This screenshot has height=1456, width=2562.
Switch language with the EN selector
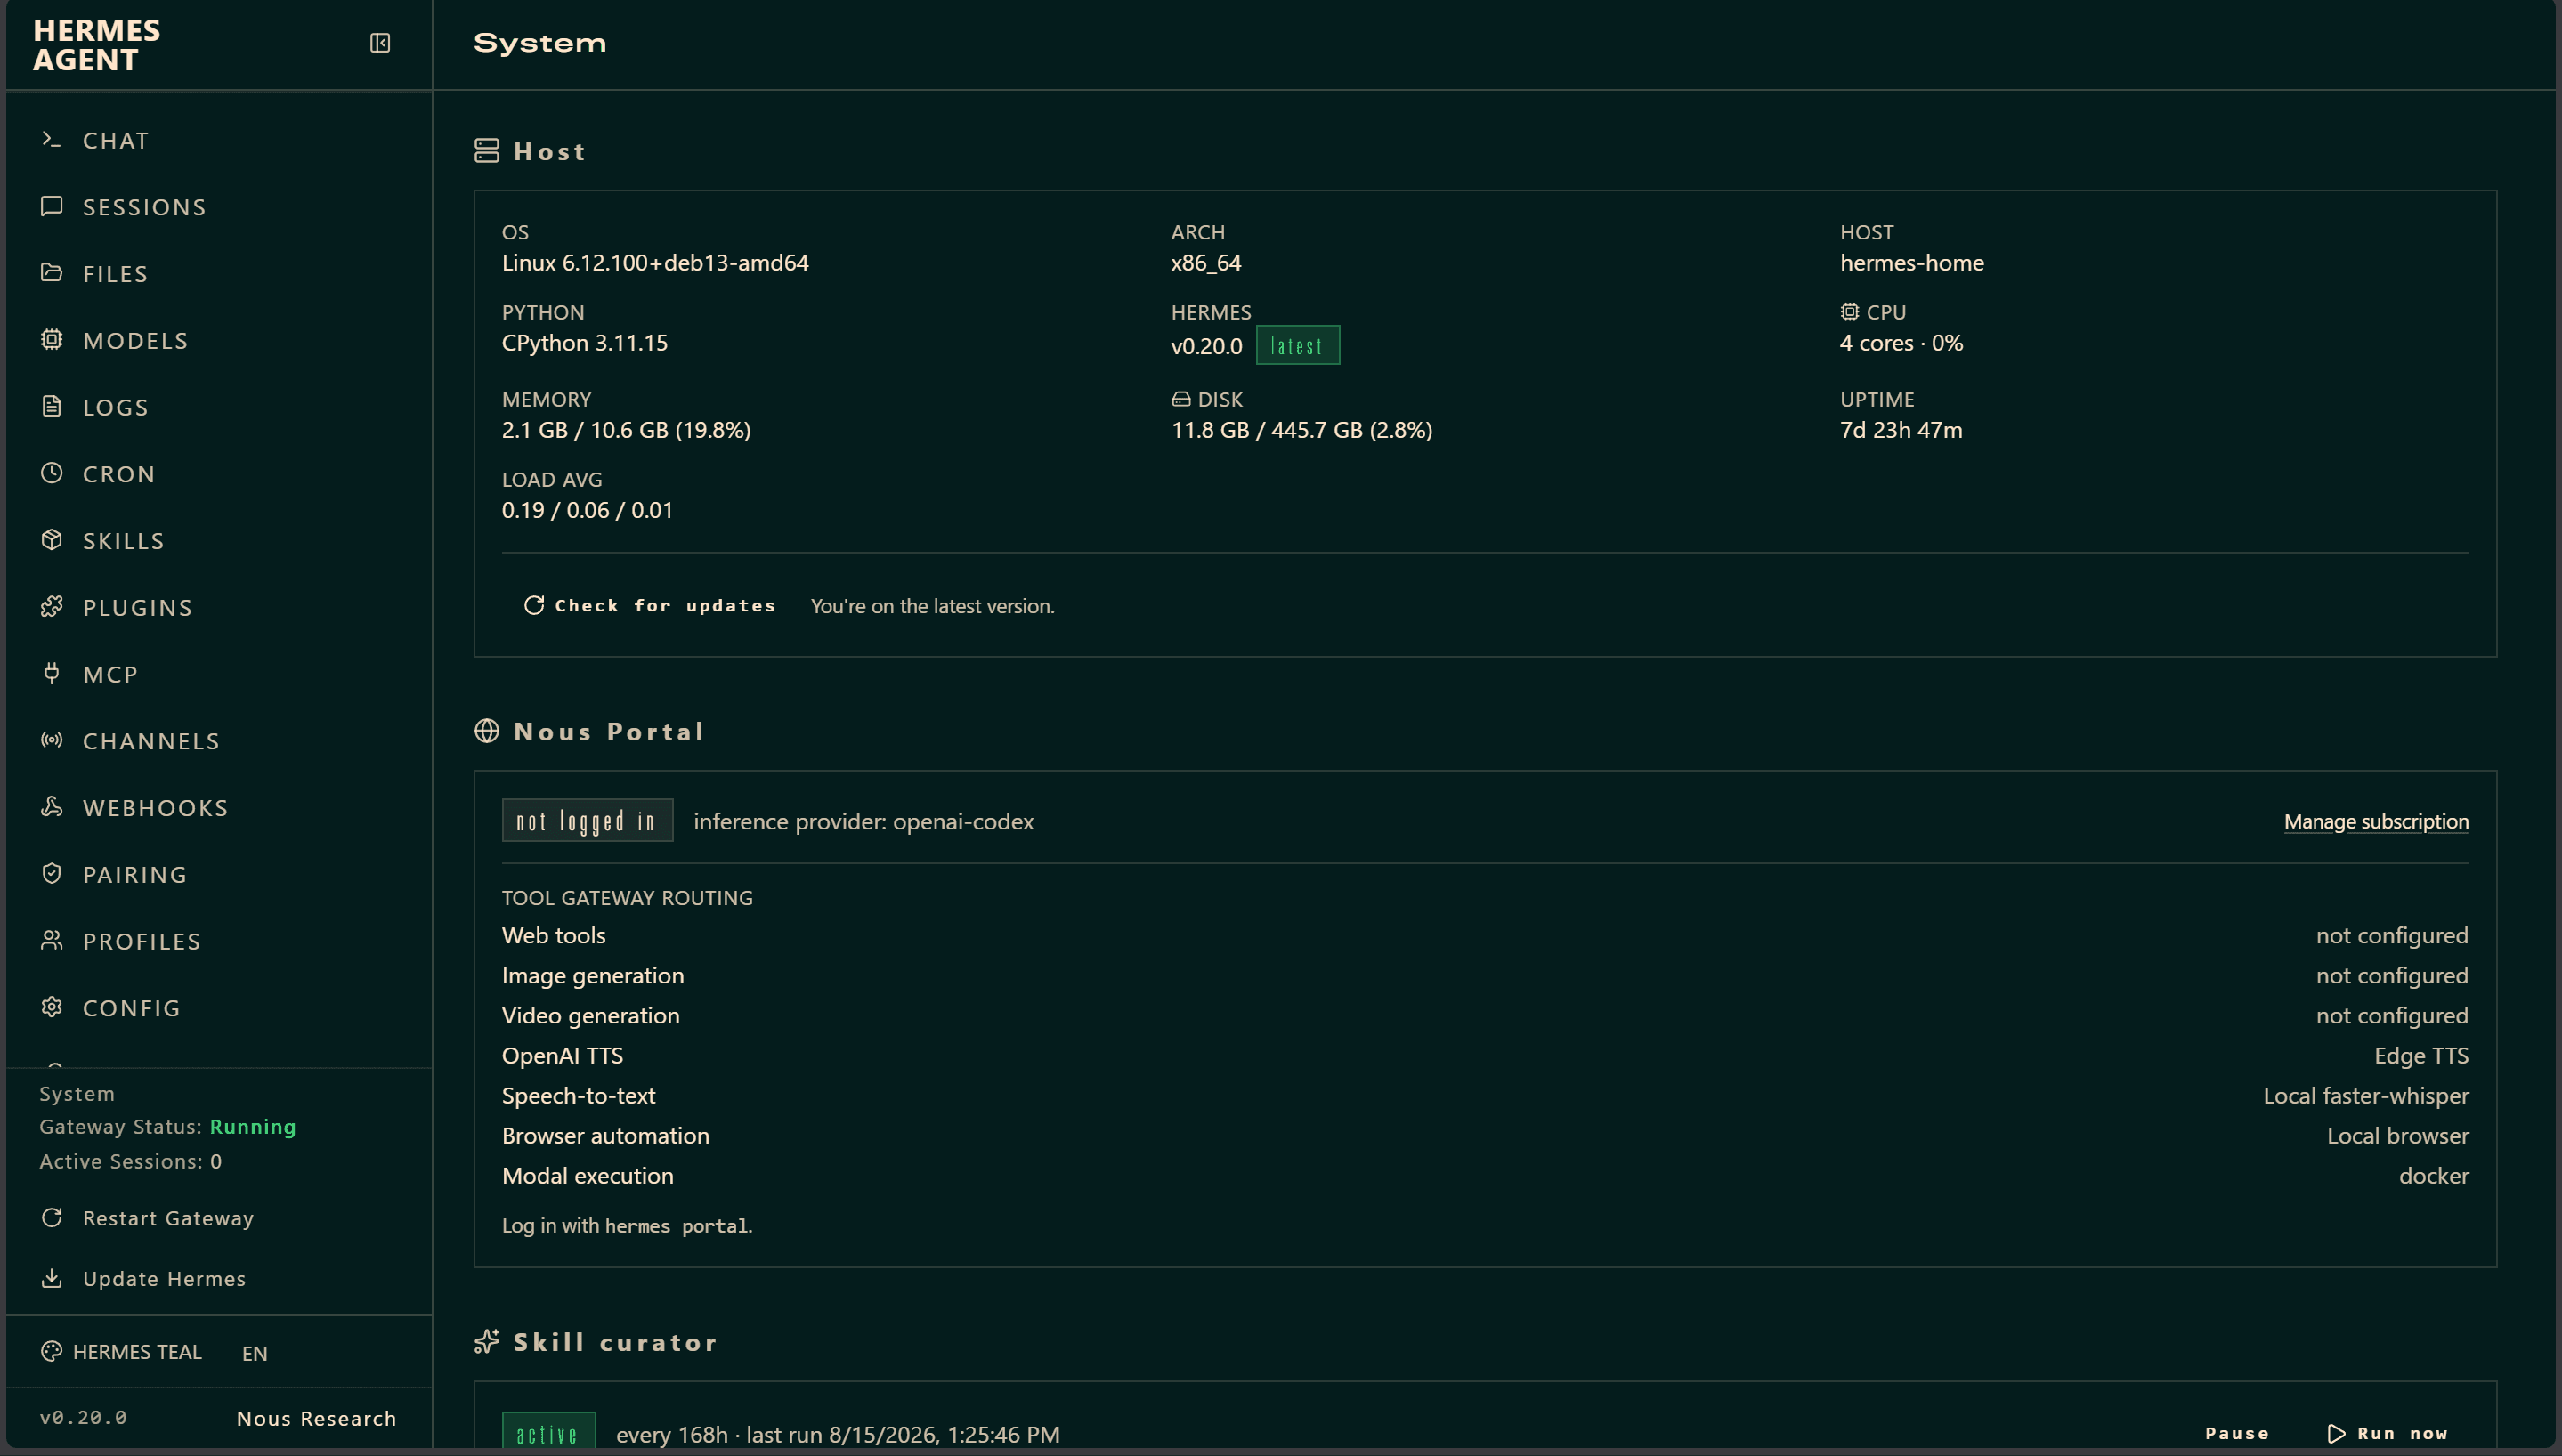(255, 1353)
